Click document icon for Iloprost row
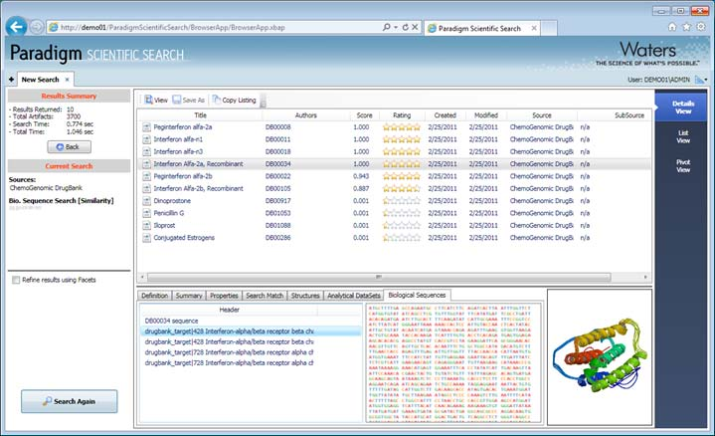 [146, 226]
